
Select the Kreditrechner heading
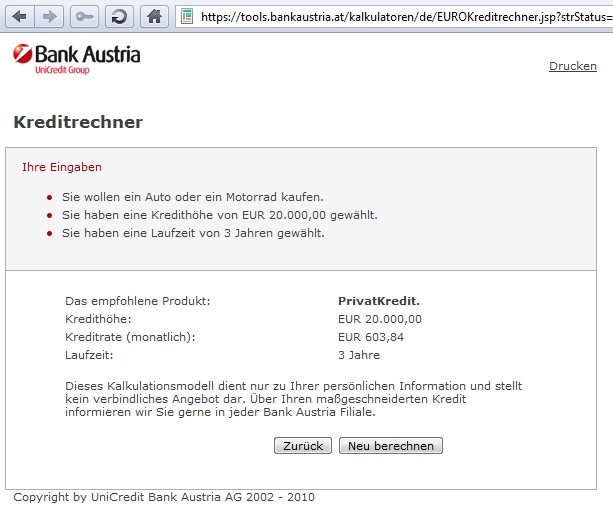[78, 122]
